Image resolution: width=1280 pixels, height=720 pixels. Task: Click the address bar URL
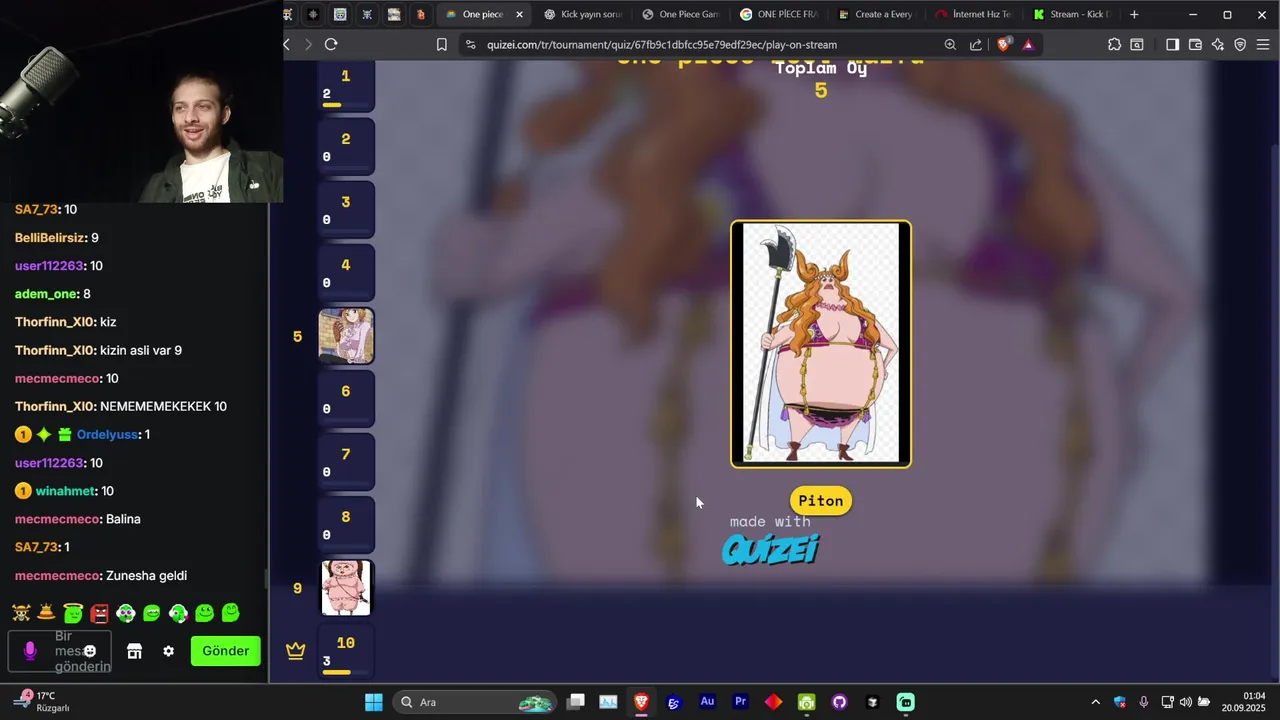tap(662, 44)
